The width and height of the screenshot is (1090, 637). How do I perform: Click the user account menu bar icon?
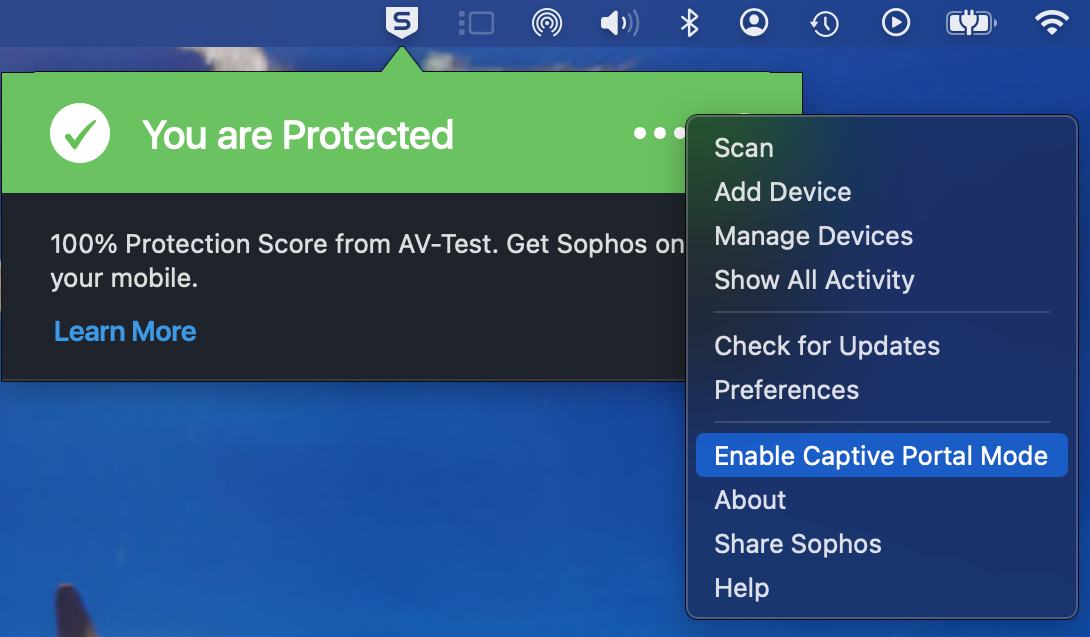(754, 22)
